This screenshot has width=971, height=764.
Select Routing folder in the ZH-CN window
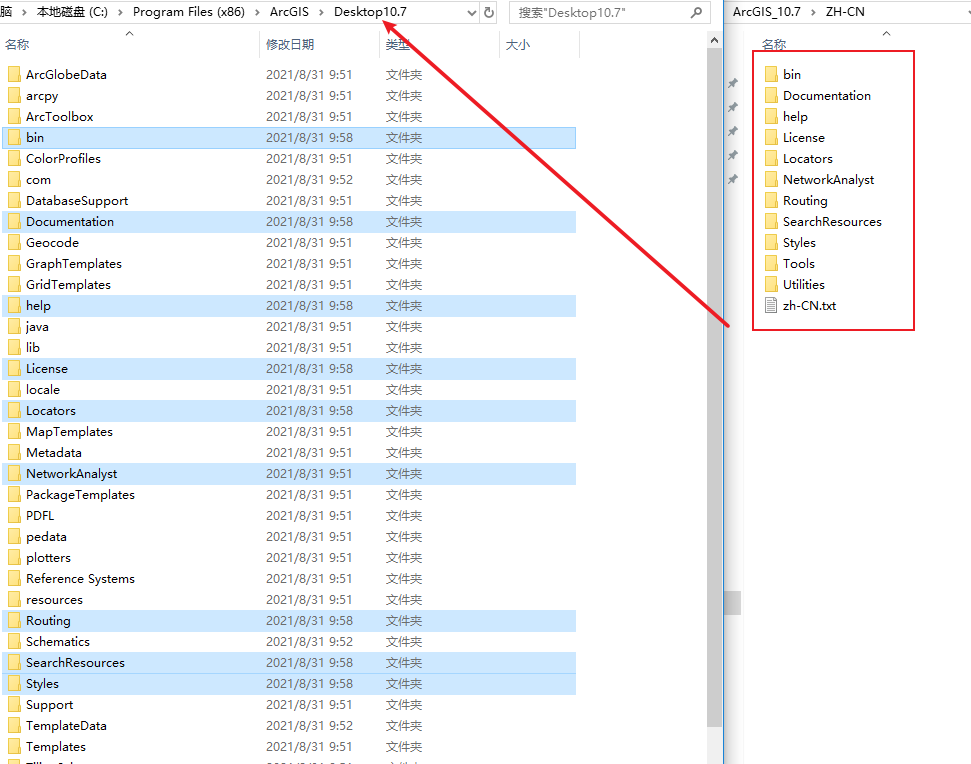[805, 201]
